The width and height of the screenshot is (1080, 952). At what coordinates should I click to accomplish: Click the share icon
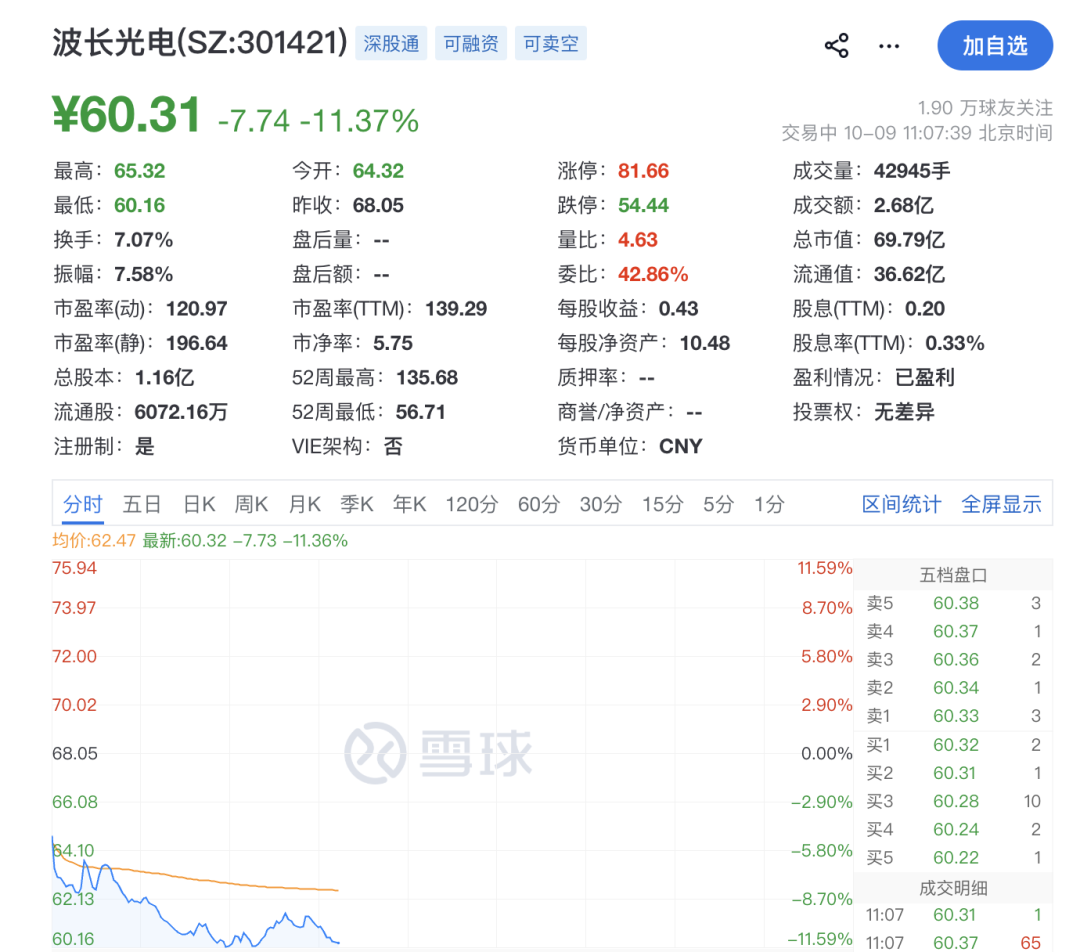coord(836,45)
